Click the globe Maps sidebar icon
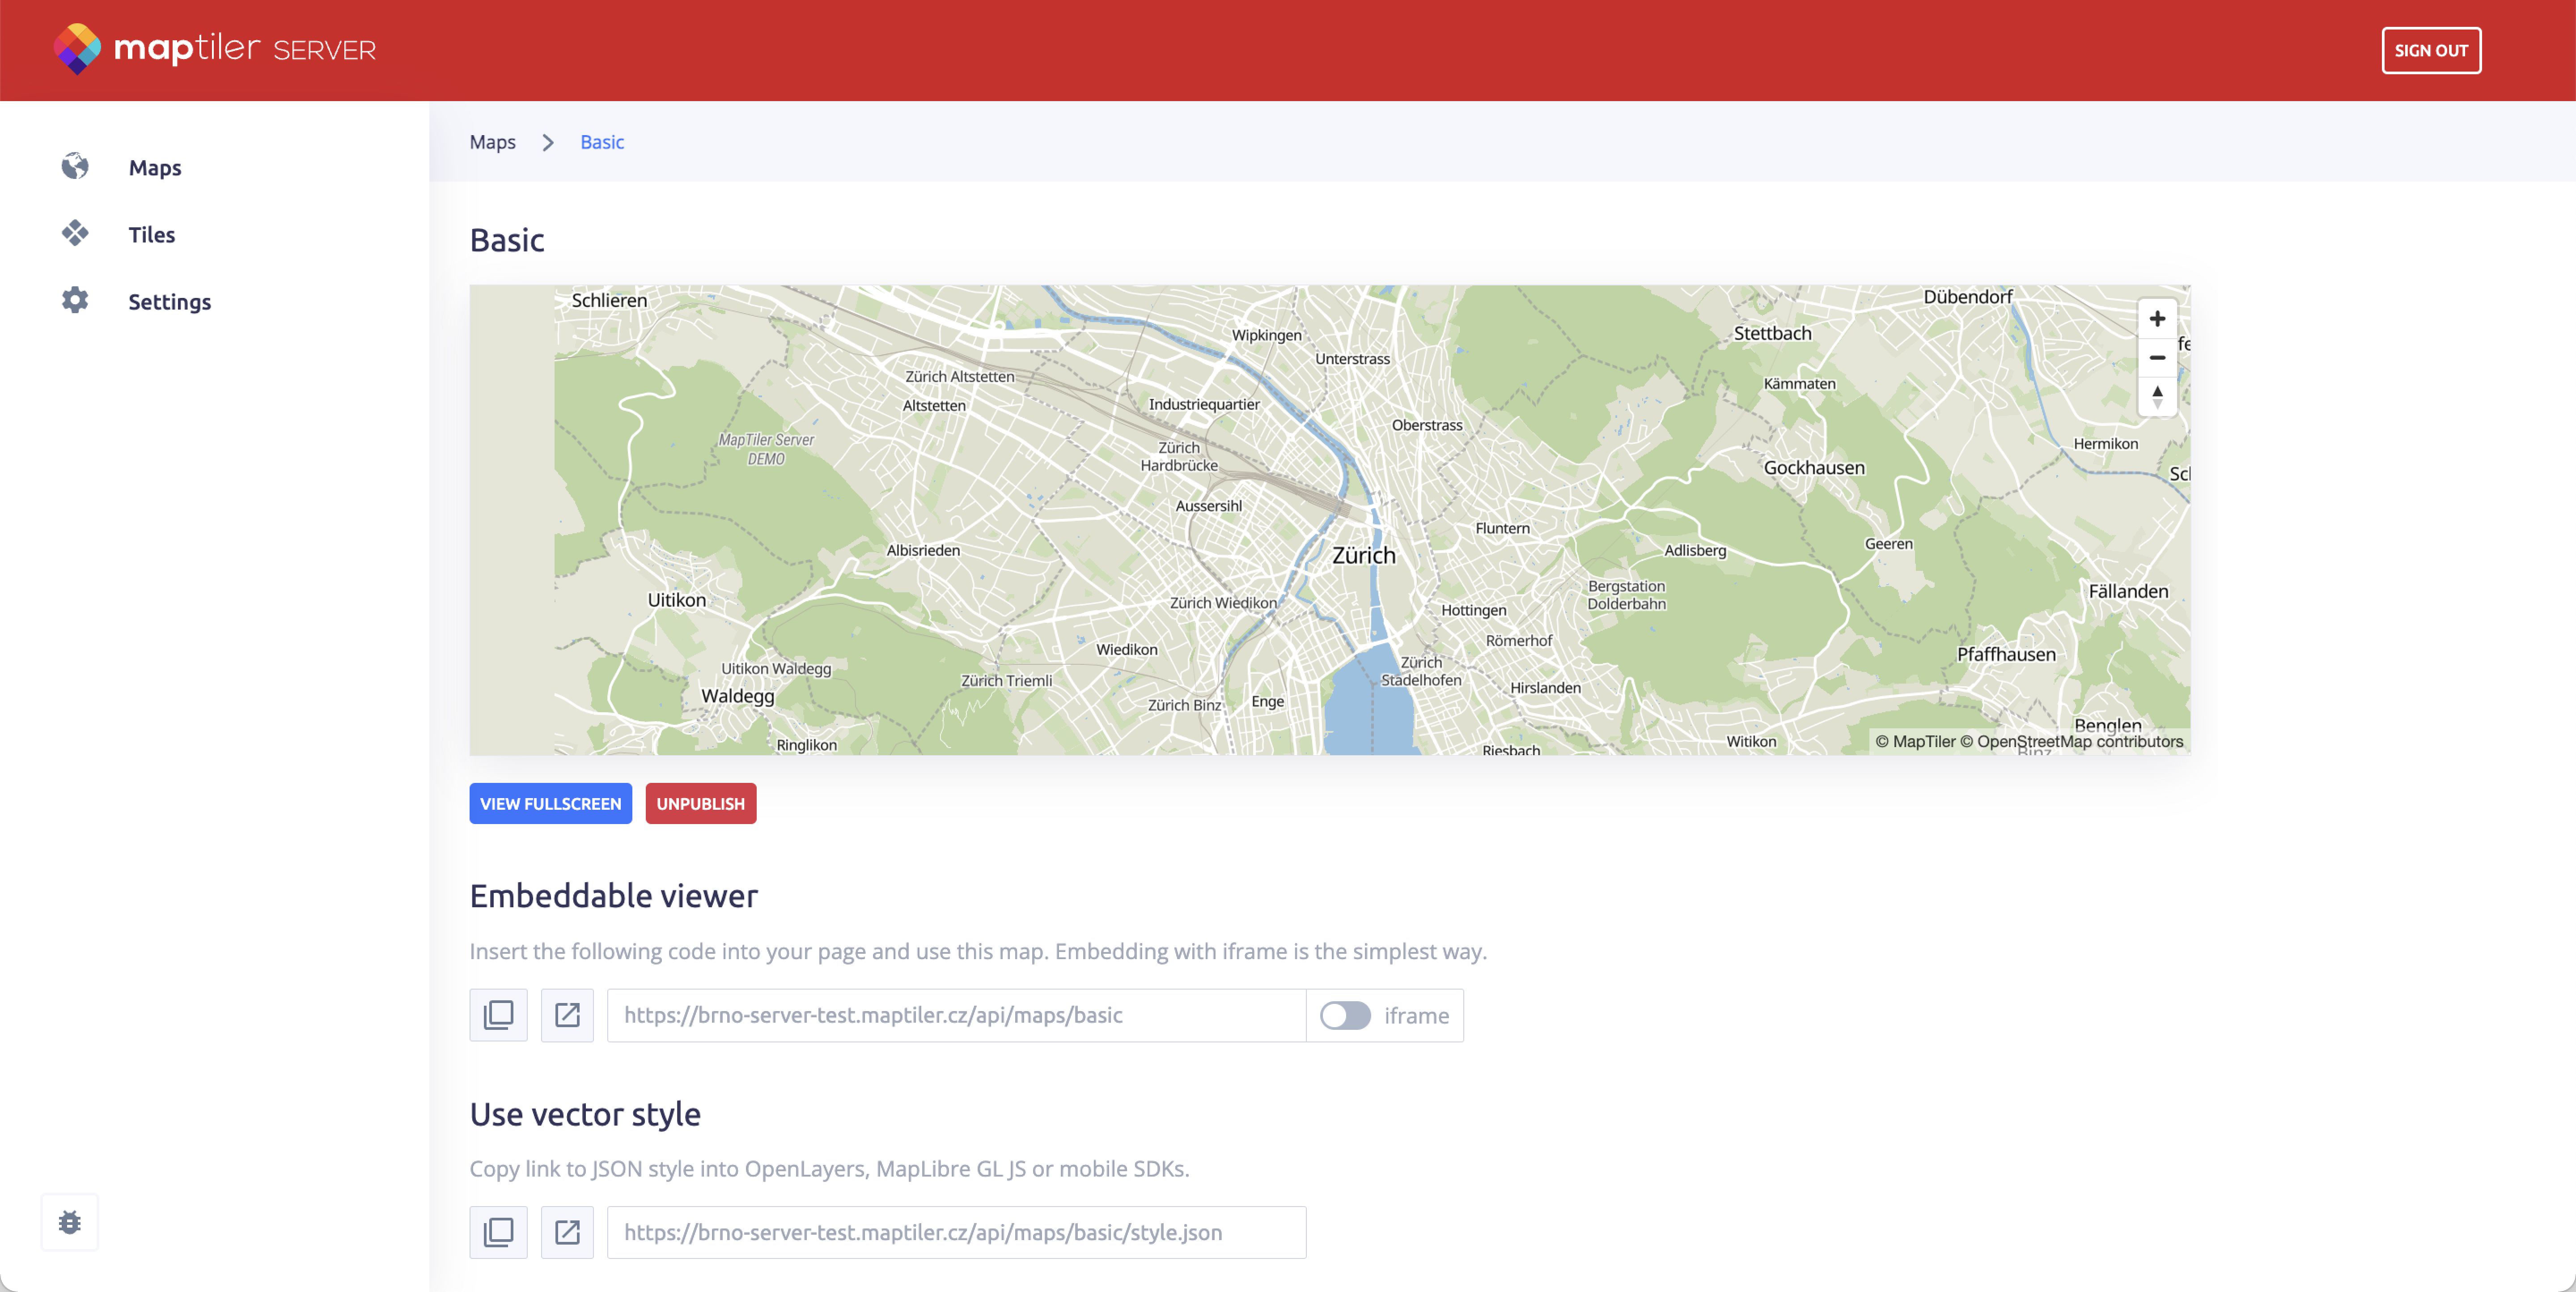 [x=75, y=166]
